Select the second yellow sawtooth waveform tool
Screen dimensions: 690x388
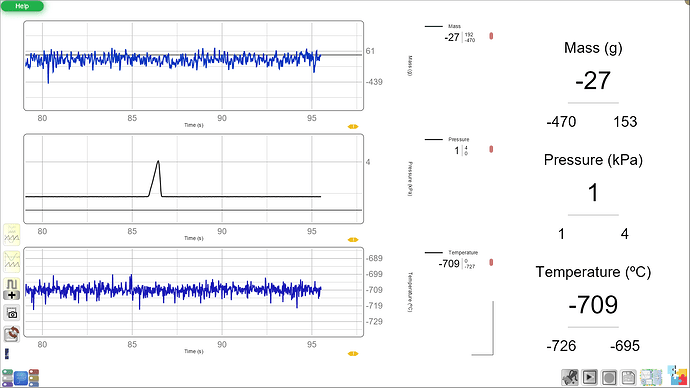(12, 261)
